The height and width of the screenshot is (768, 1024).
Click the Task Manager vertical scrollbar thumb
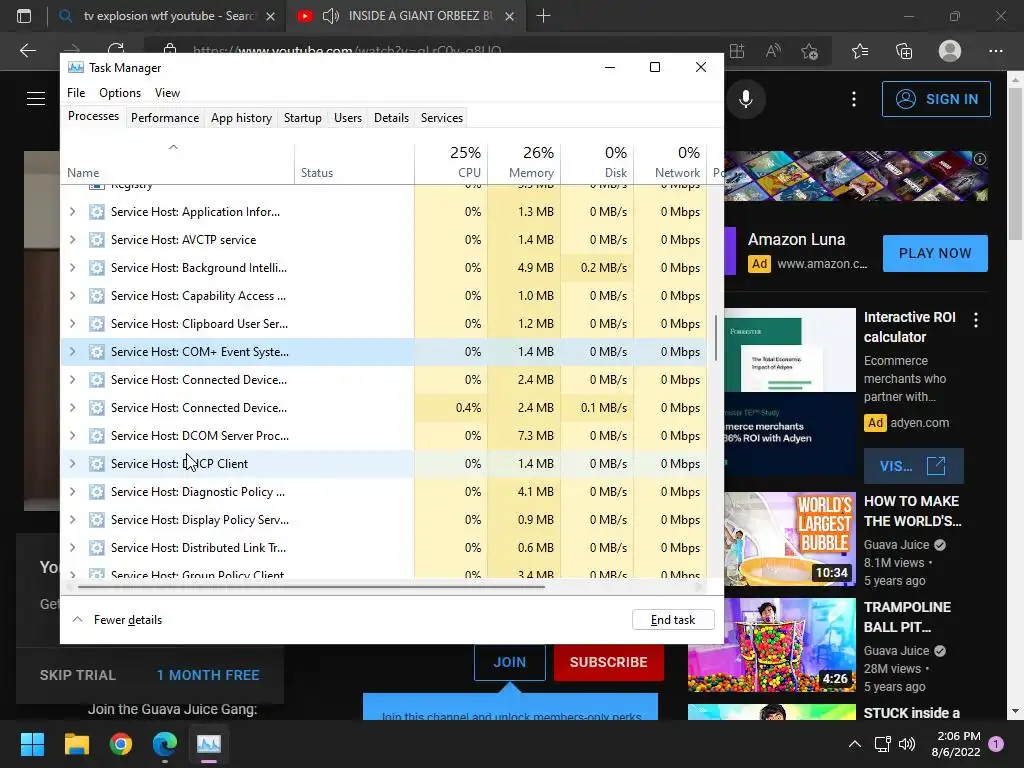(716, 338)
